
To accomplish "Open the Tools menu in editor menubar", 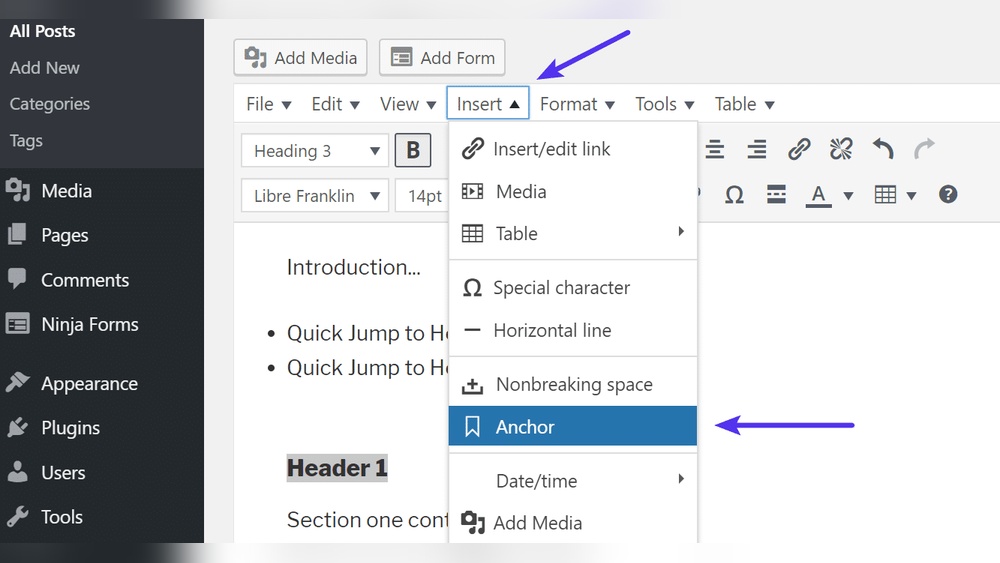I will coord(665,104).
